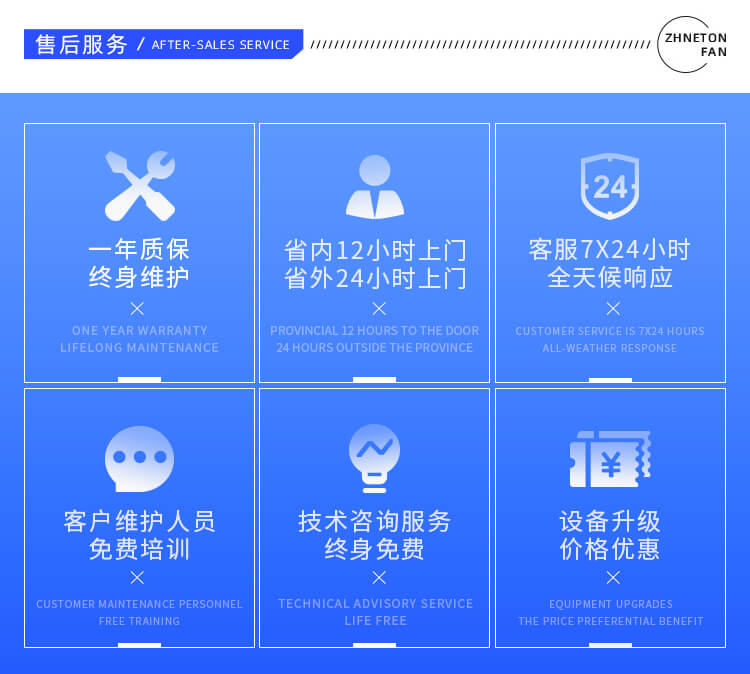Select the EQUIPMENT UPGRADES caption text

tap(610, 604)
